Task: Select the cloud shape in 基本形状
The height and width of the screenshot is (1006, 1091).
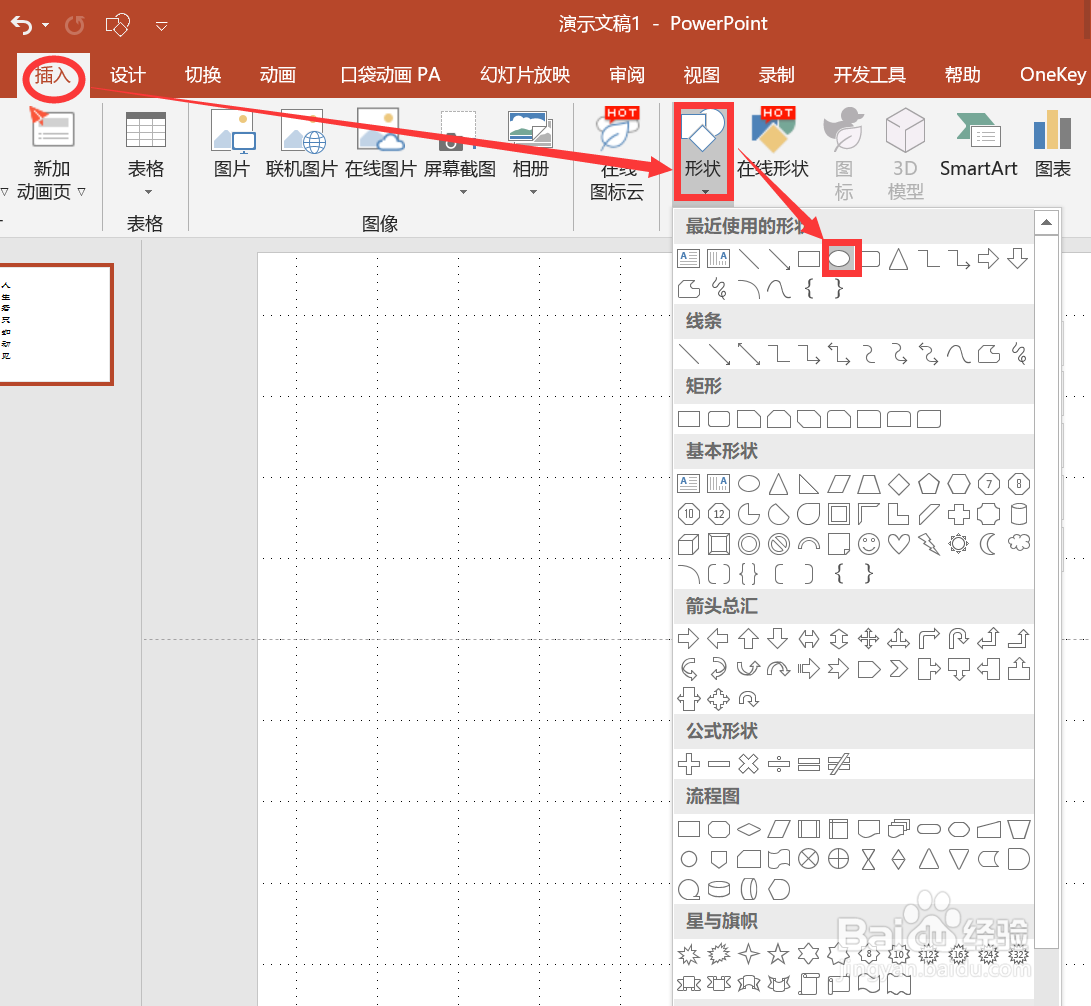Action: pos(1019,543)
